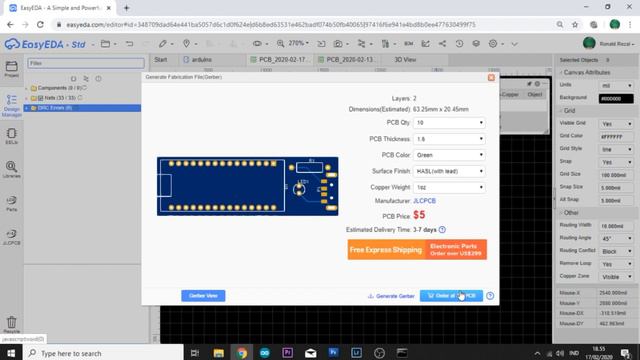Switch to the PCB_2020-02-17 tab
The height and width of the screenshot is (360, 640).
click(280, 60)
